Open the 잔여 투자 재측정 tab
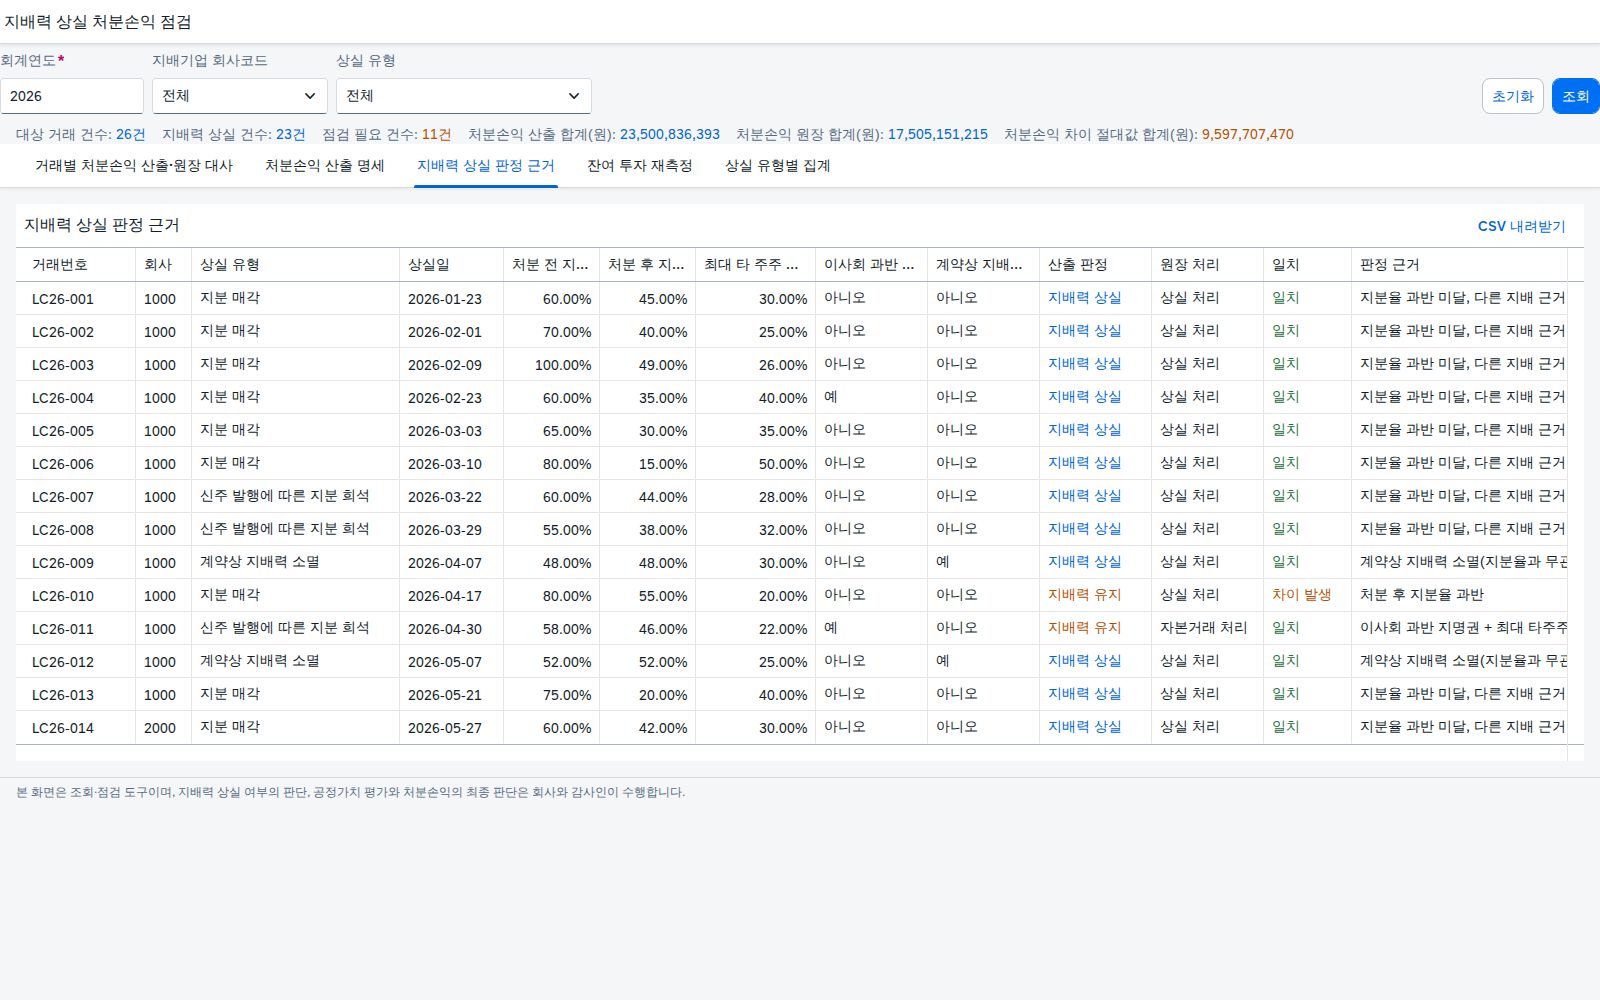 (640, 166)
